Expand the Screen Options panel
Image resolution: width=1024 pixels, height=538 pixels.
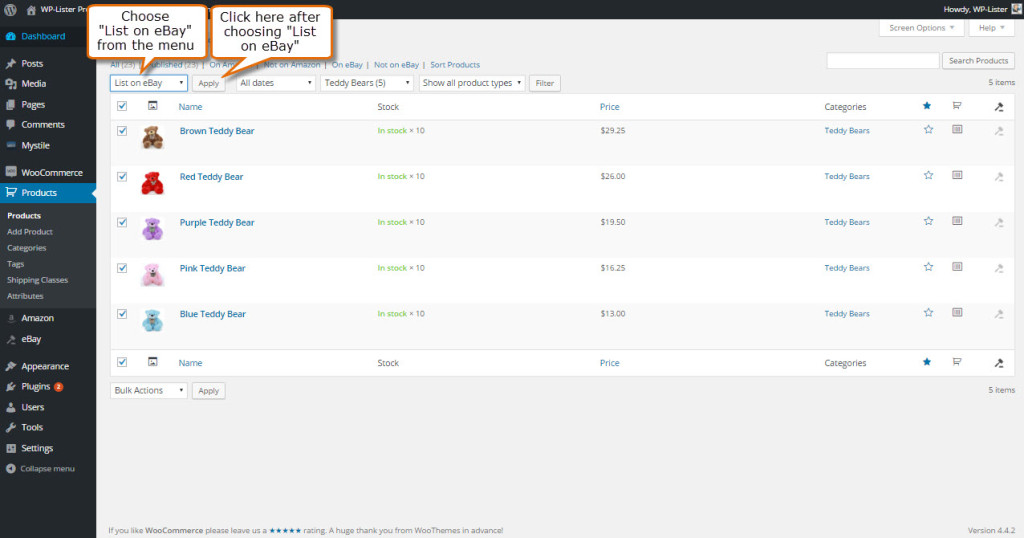pos(921,28)
